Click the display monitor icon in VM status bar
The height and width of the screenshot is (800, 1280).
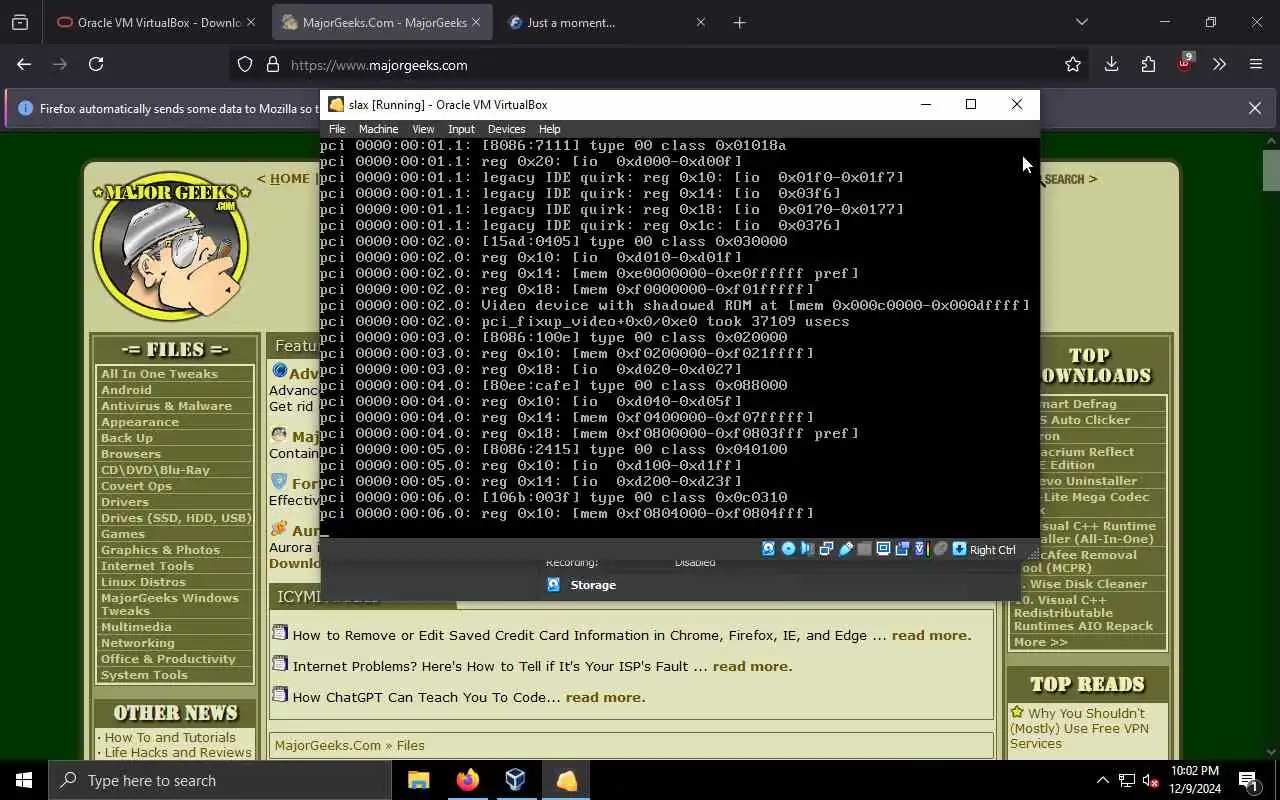(883, 549)
